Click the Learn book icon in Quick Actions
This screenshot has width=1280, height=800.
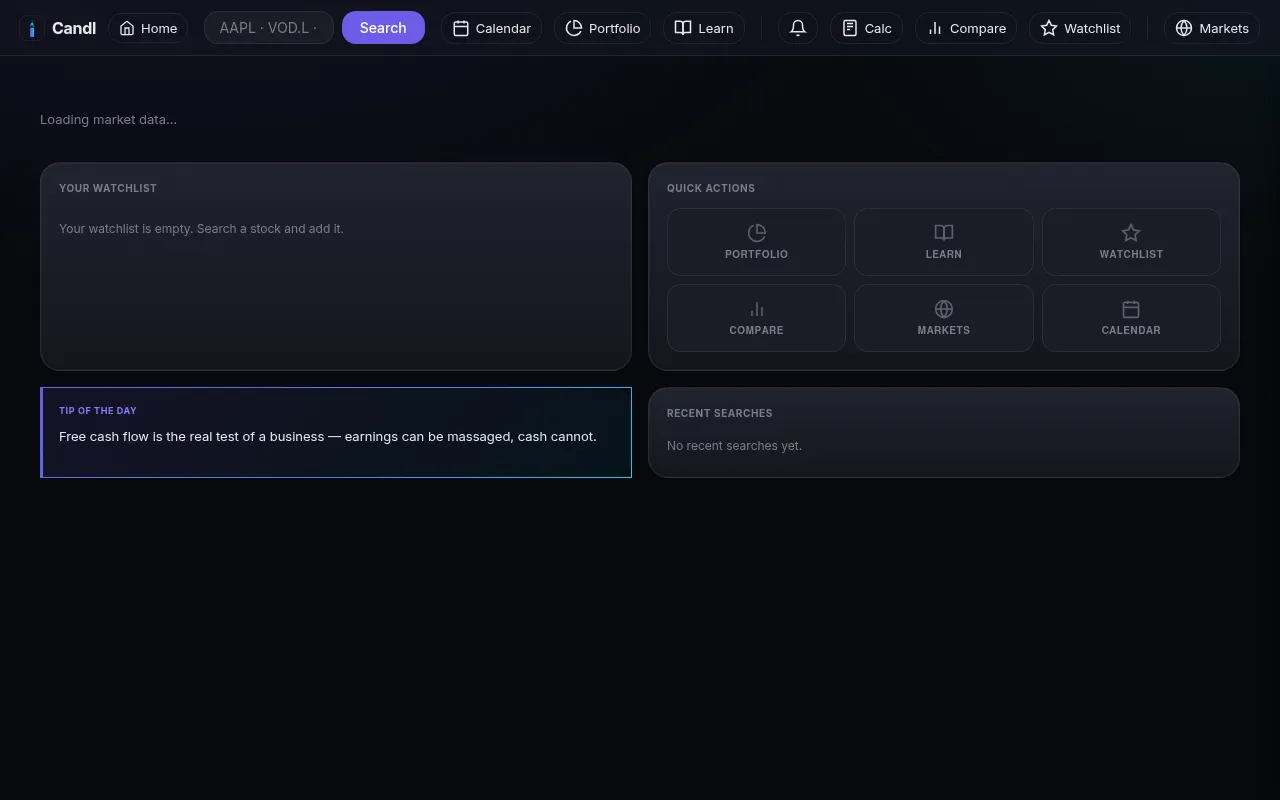click(944, 233)
